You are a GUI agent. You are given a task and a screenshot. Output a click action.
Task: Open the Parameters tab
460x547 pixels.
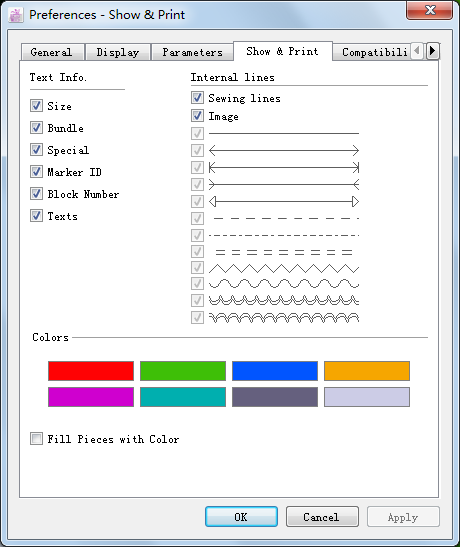coord(192,52)
